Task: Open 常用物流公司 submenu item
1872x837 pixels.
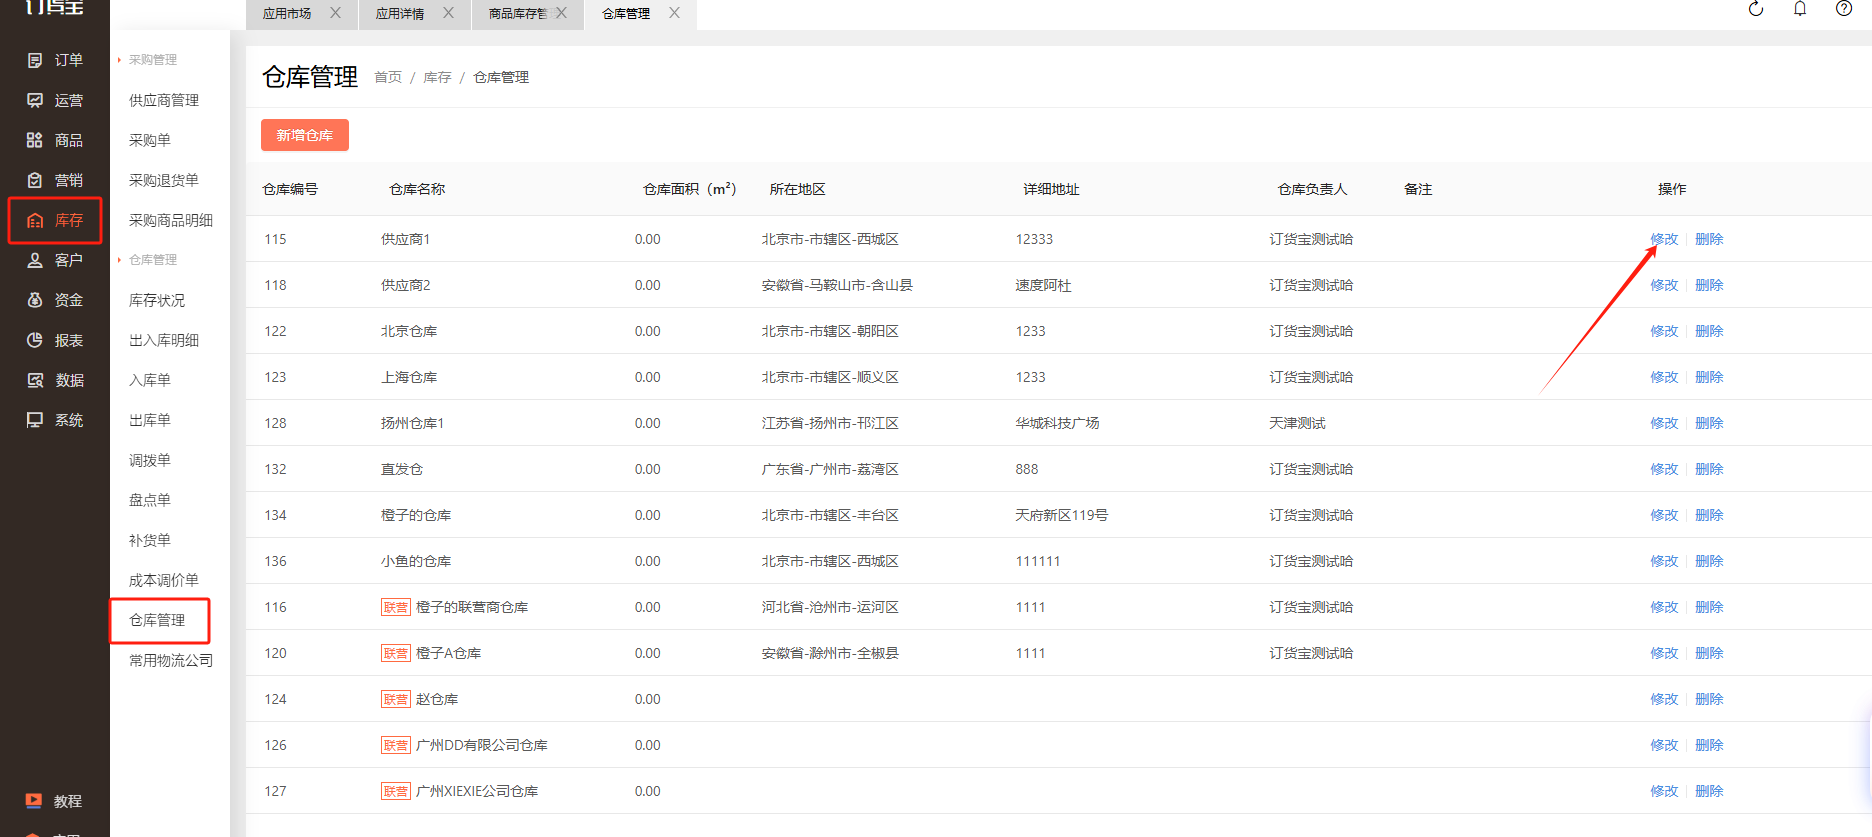Action: (171, 660)
